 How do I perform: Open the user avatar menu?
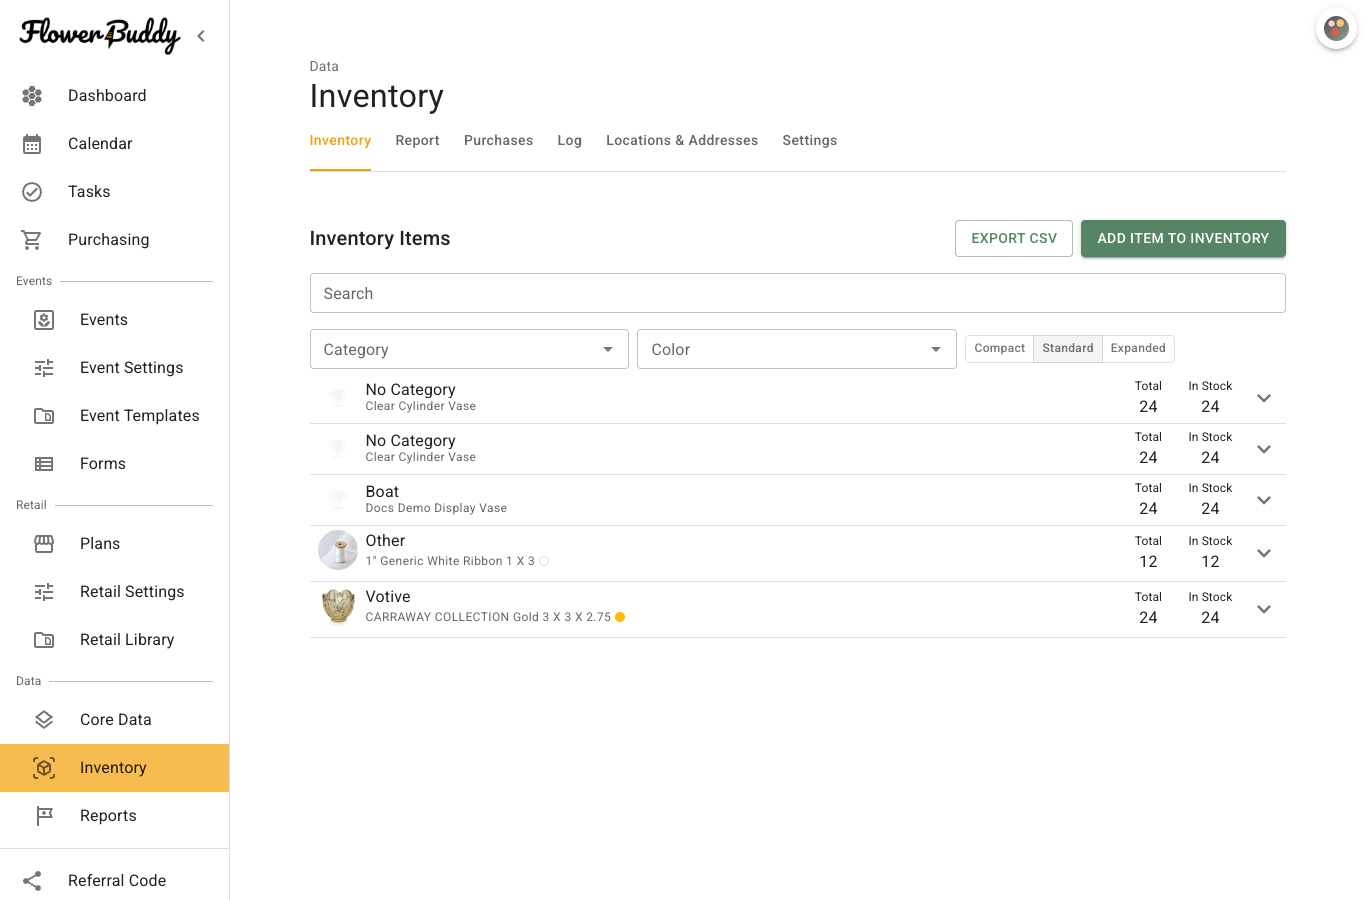[x=1336, y=28]
